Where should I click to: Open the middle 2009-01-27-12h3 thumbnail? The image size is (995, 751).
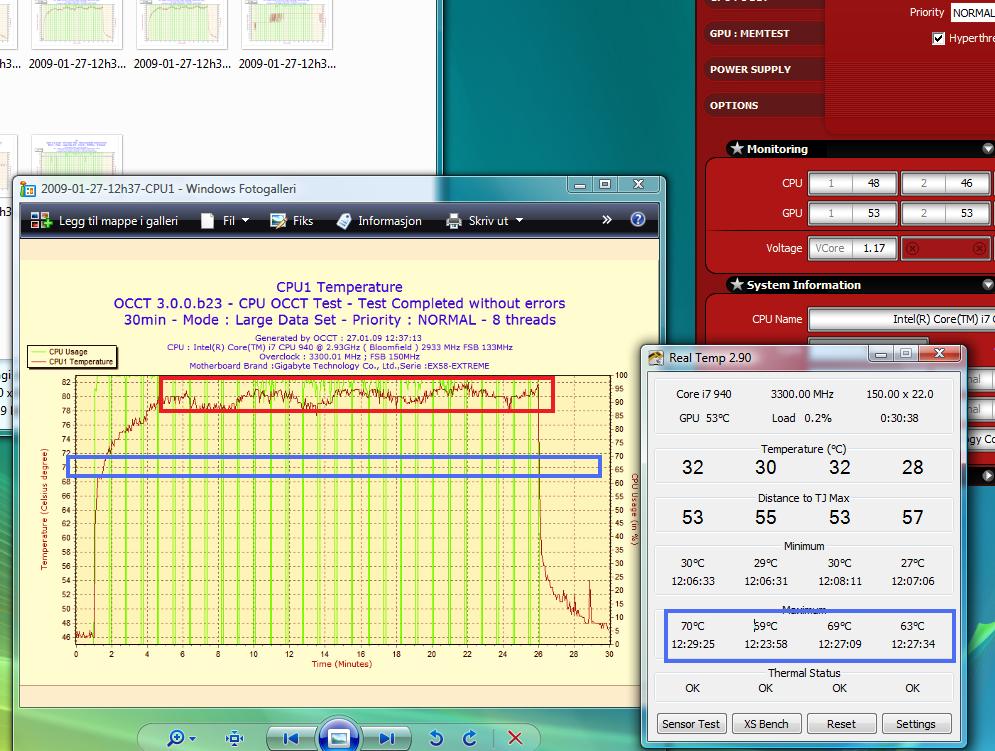tap(181, 33)
